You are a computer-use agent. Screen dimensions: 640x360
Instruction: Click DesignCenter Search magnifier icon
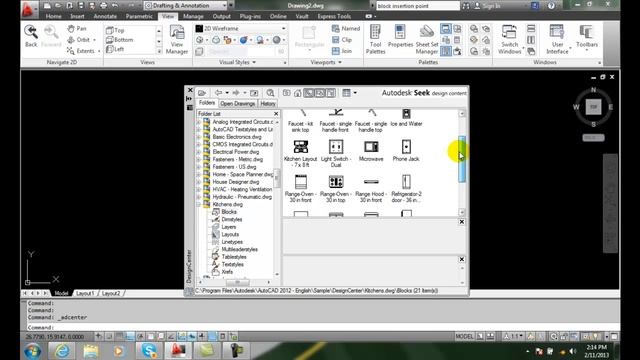coord(270,93)
